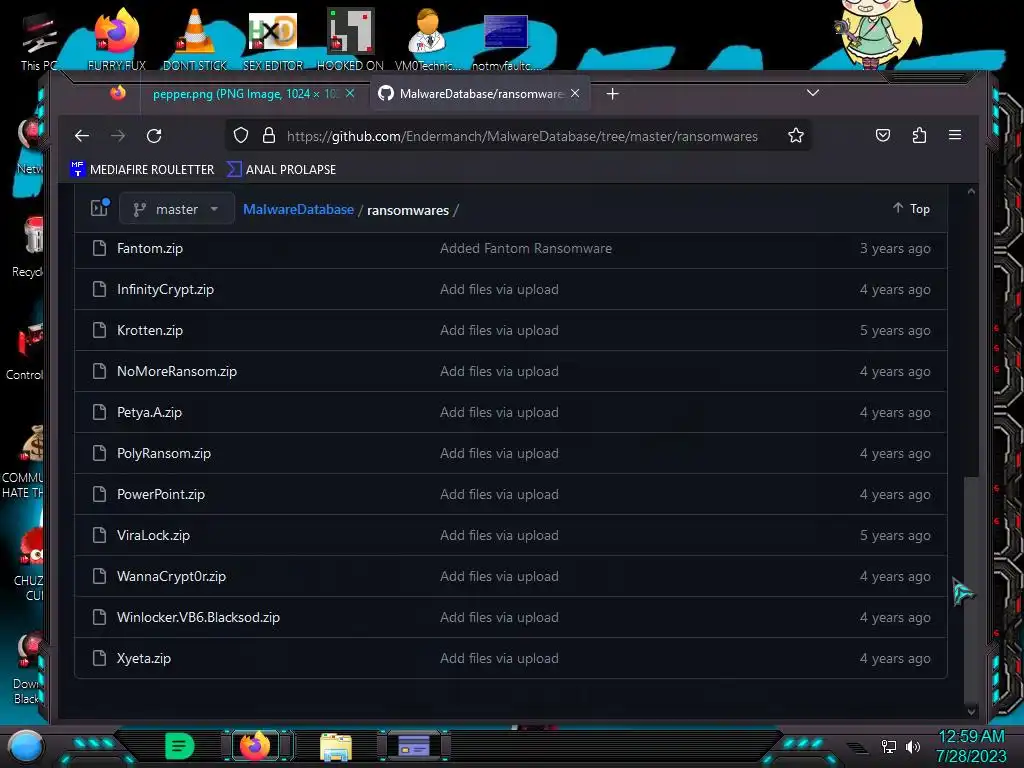Open 'Added Fantom Ransomware' commit message

tap(526, 248)
